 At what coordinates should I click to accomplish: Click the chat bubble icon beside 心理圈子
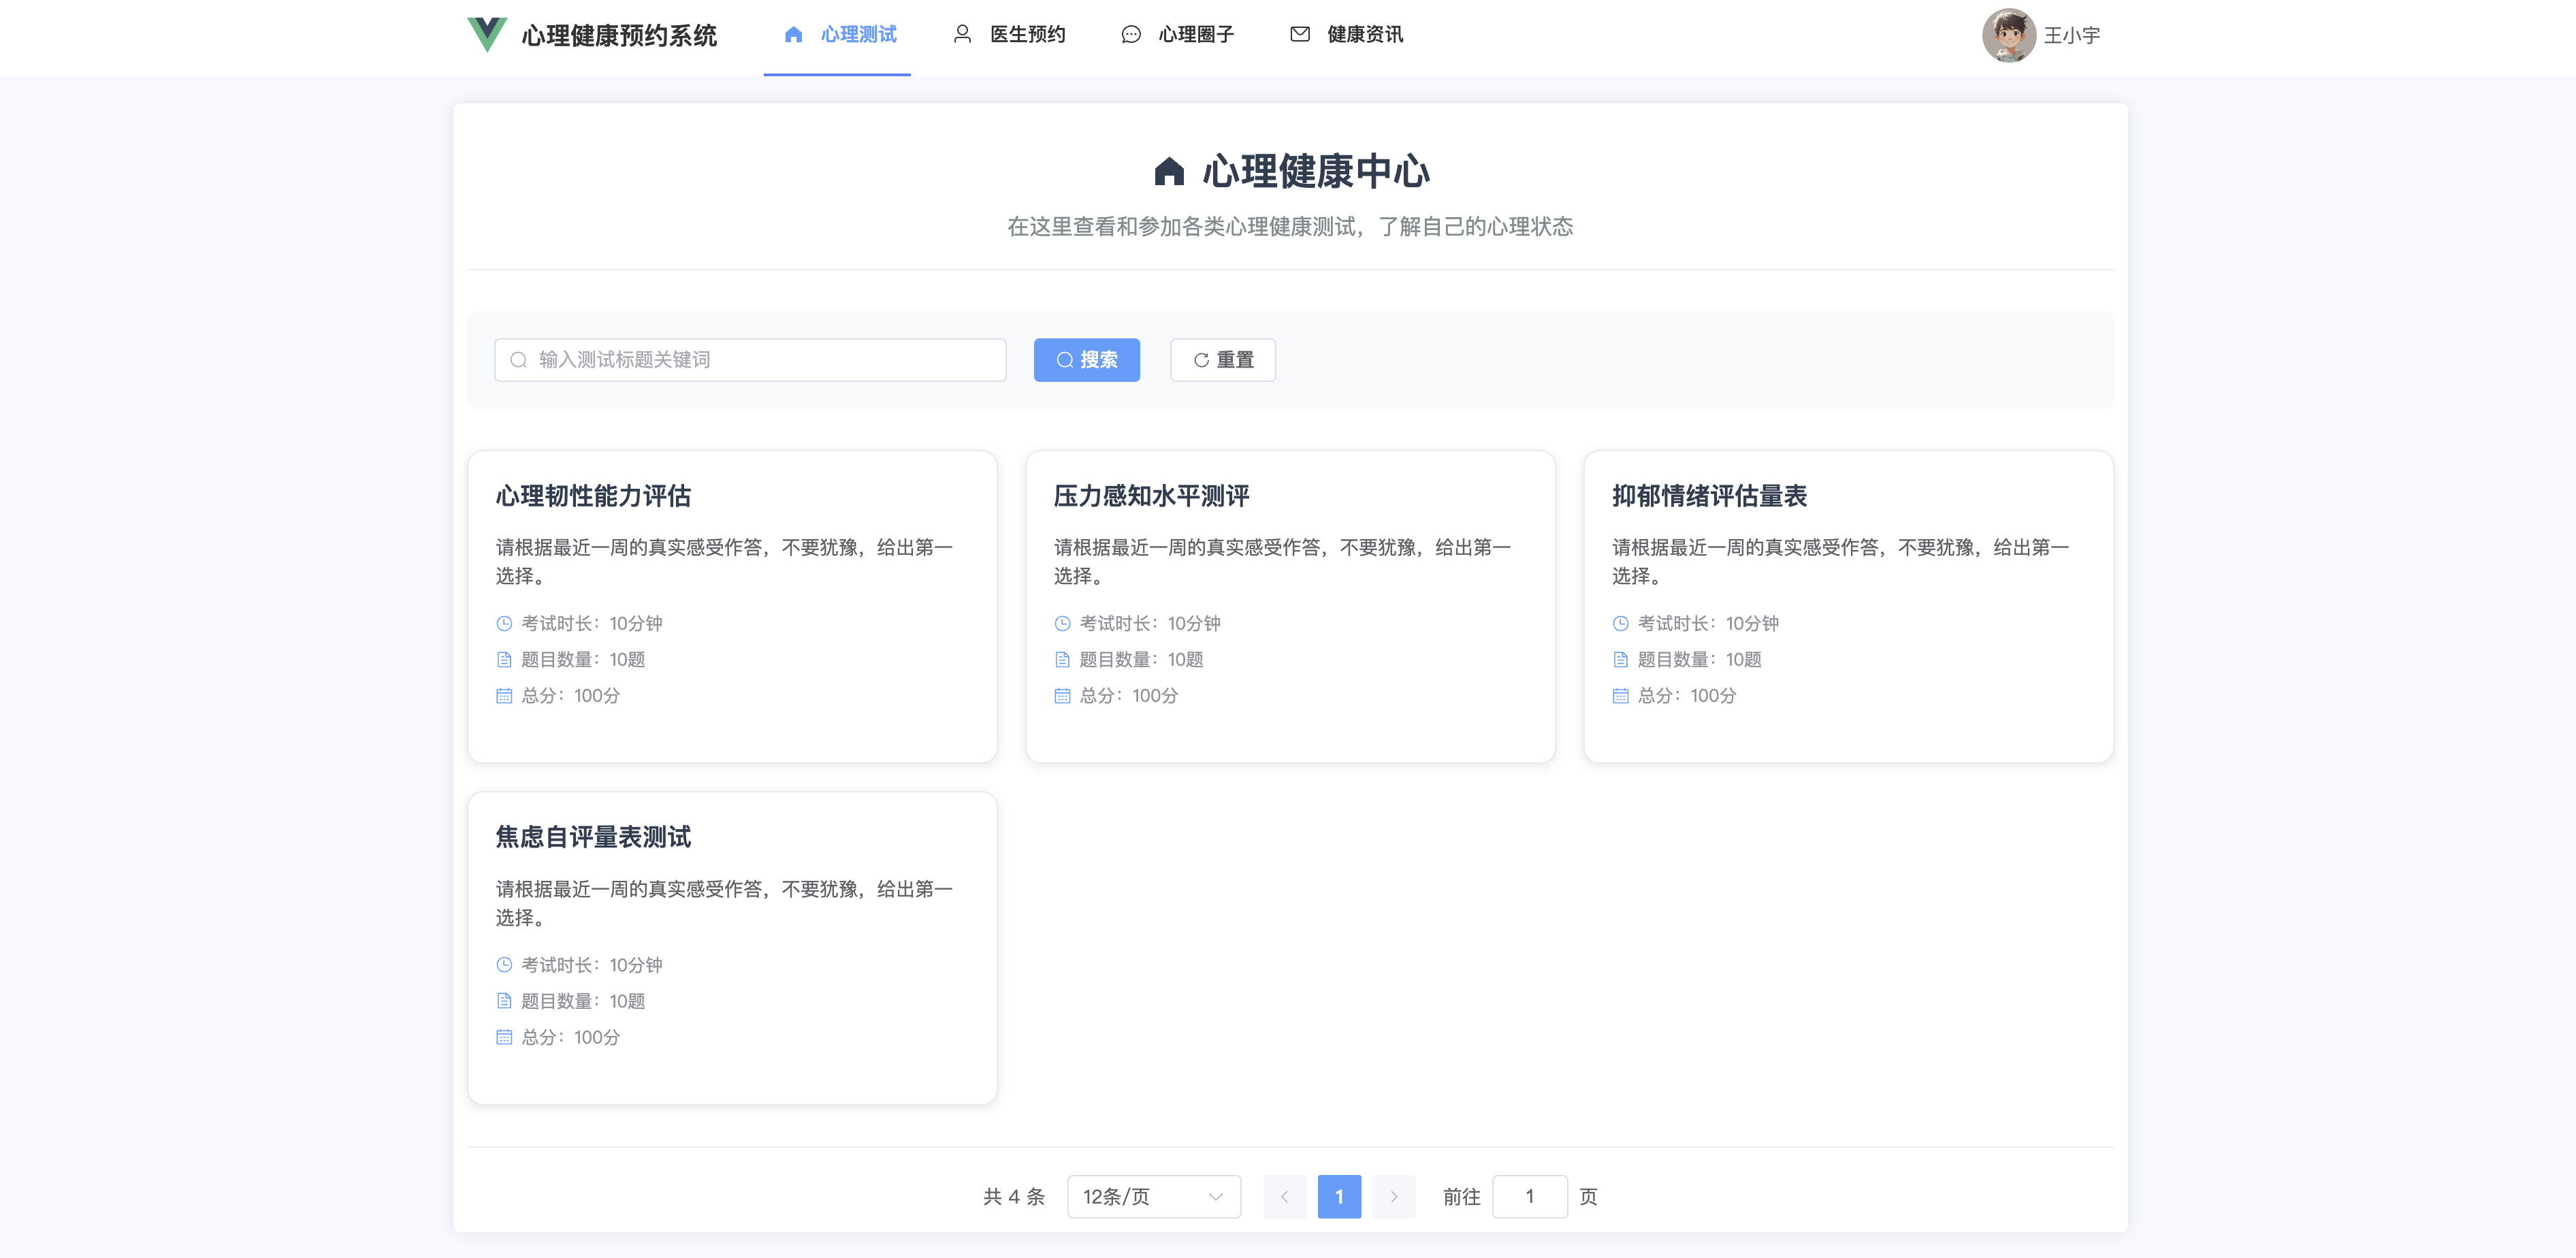tap(1131, 35)
